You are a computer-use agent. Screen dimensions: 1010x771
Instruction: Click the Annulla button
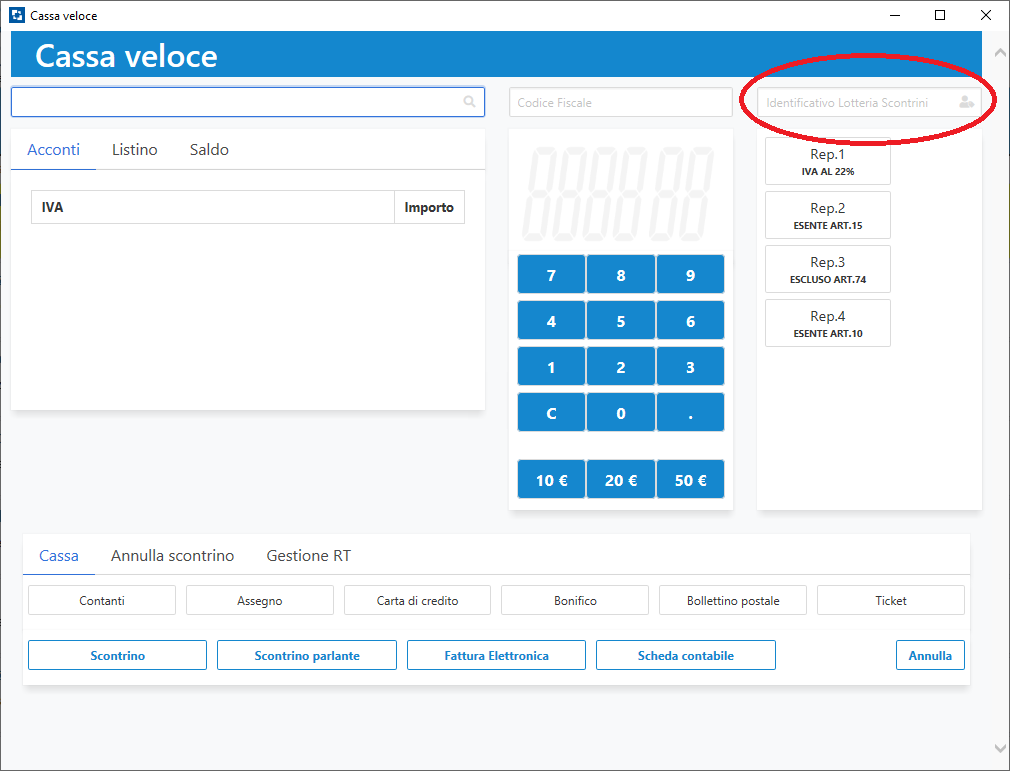click(930, 656)
